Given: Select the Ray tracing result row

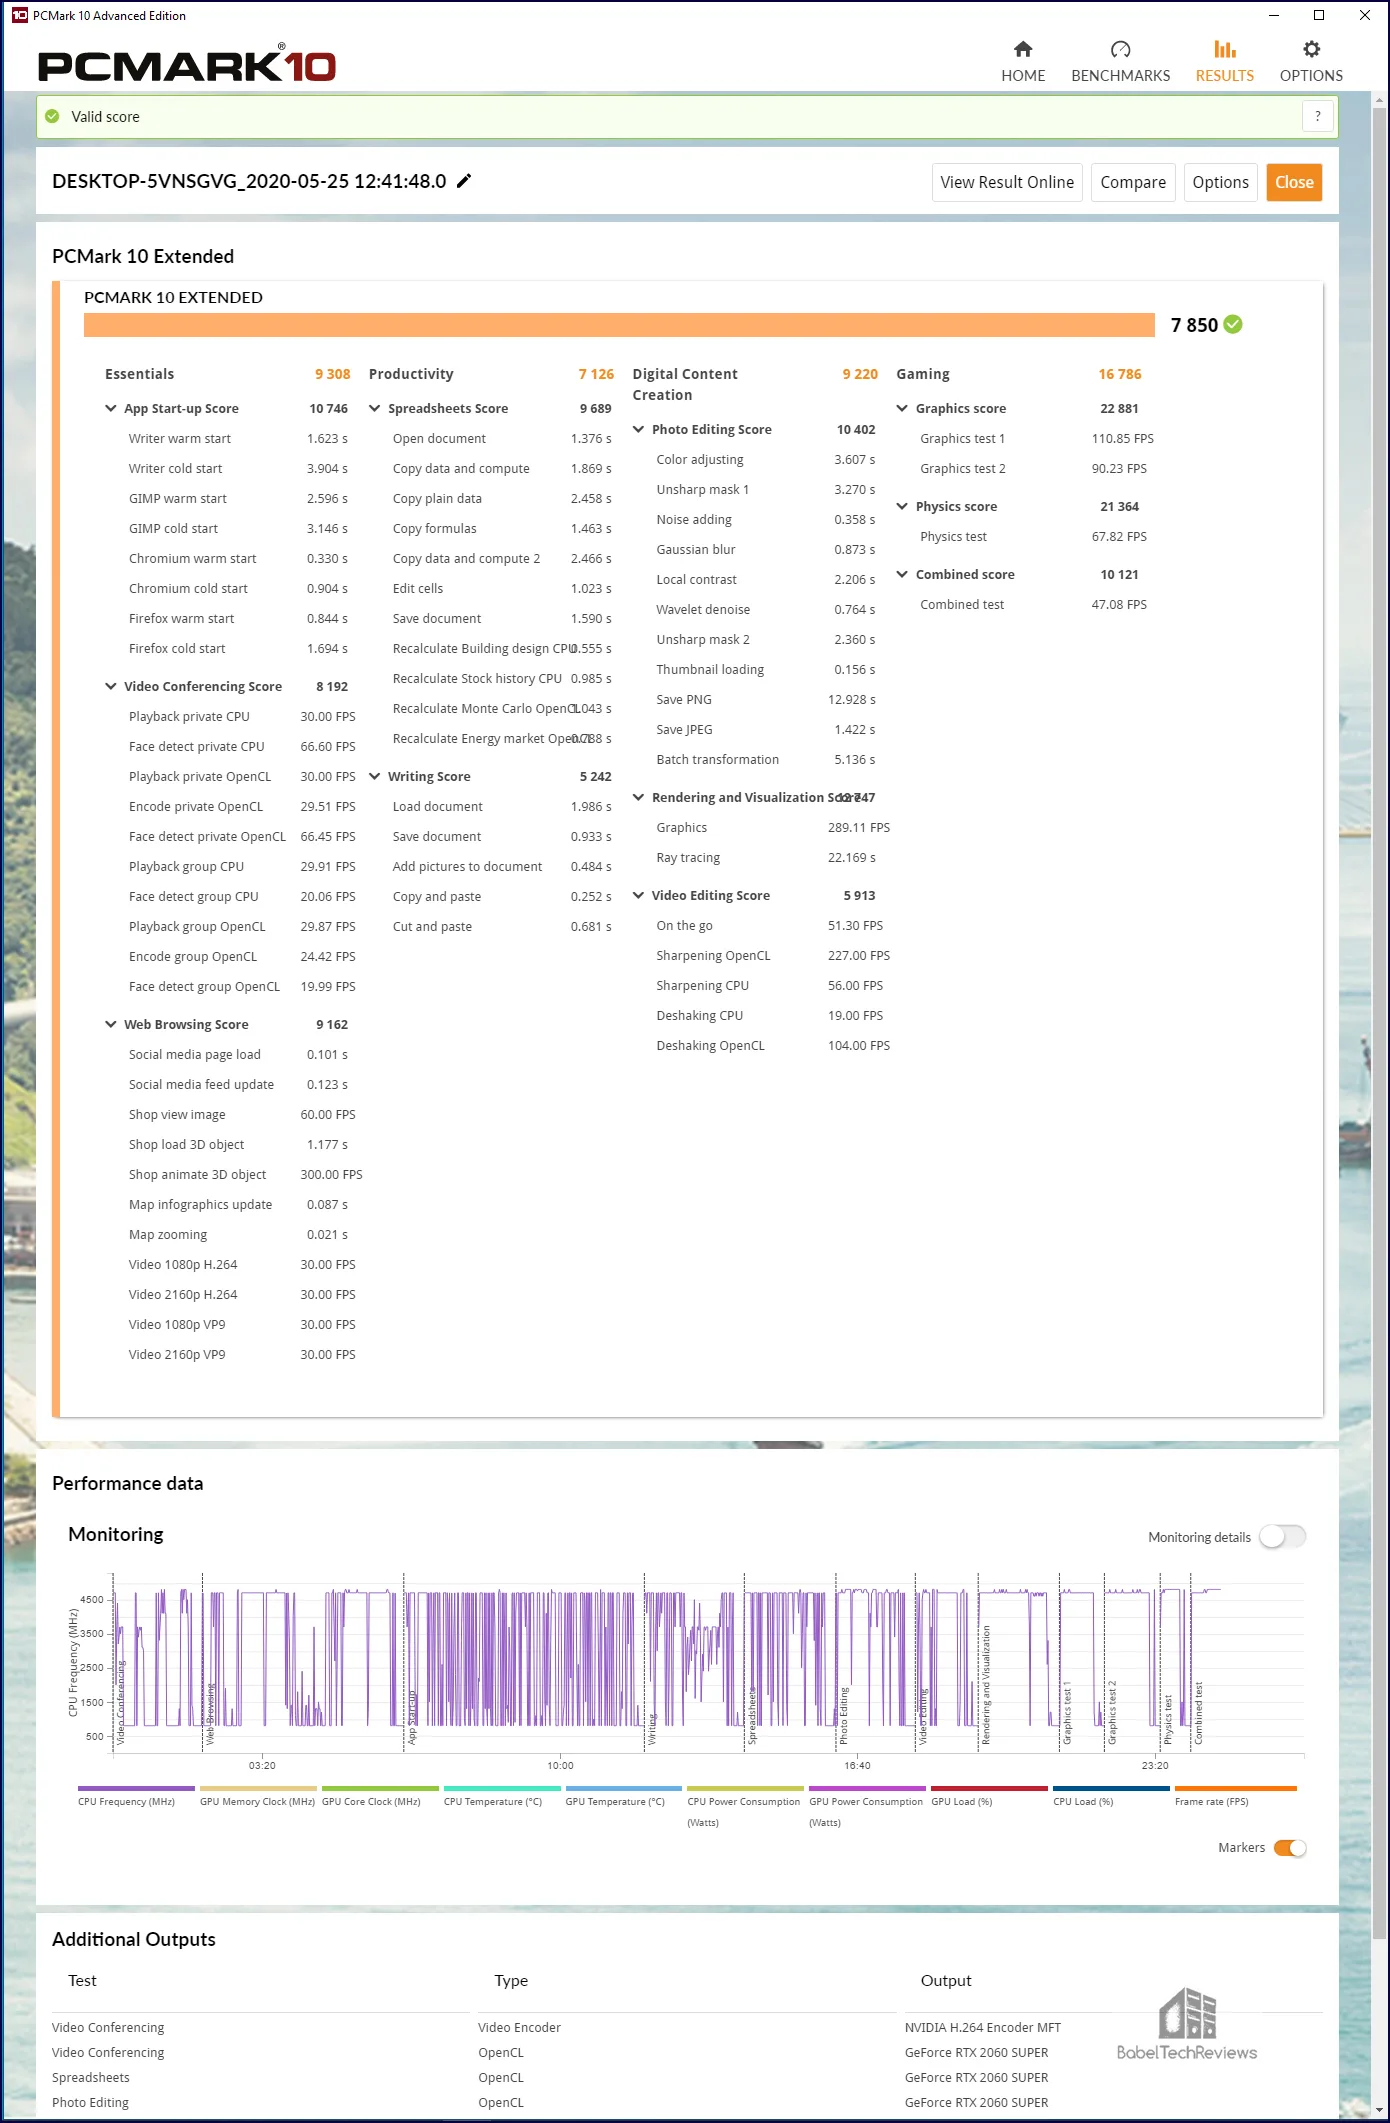Looking at the screenshot, I should click(766, 858).
